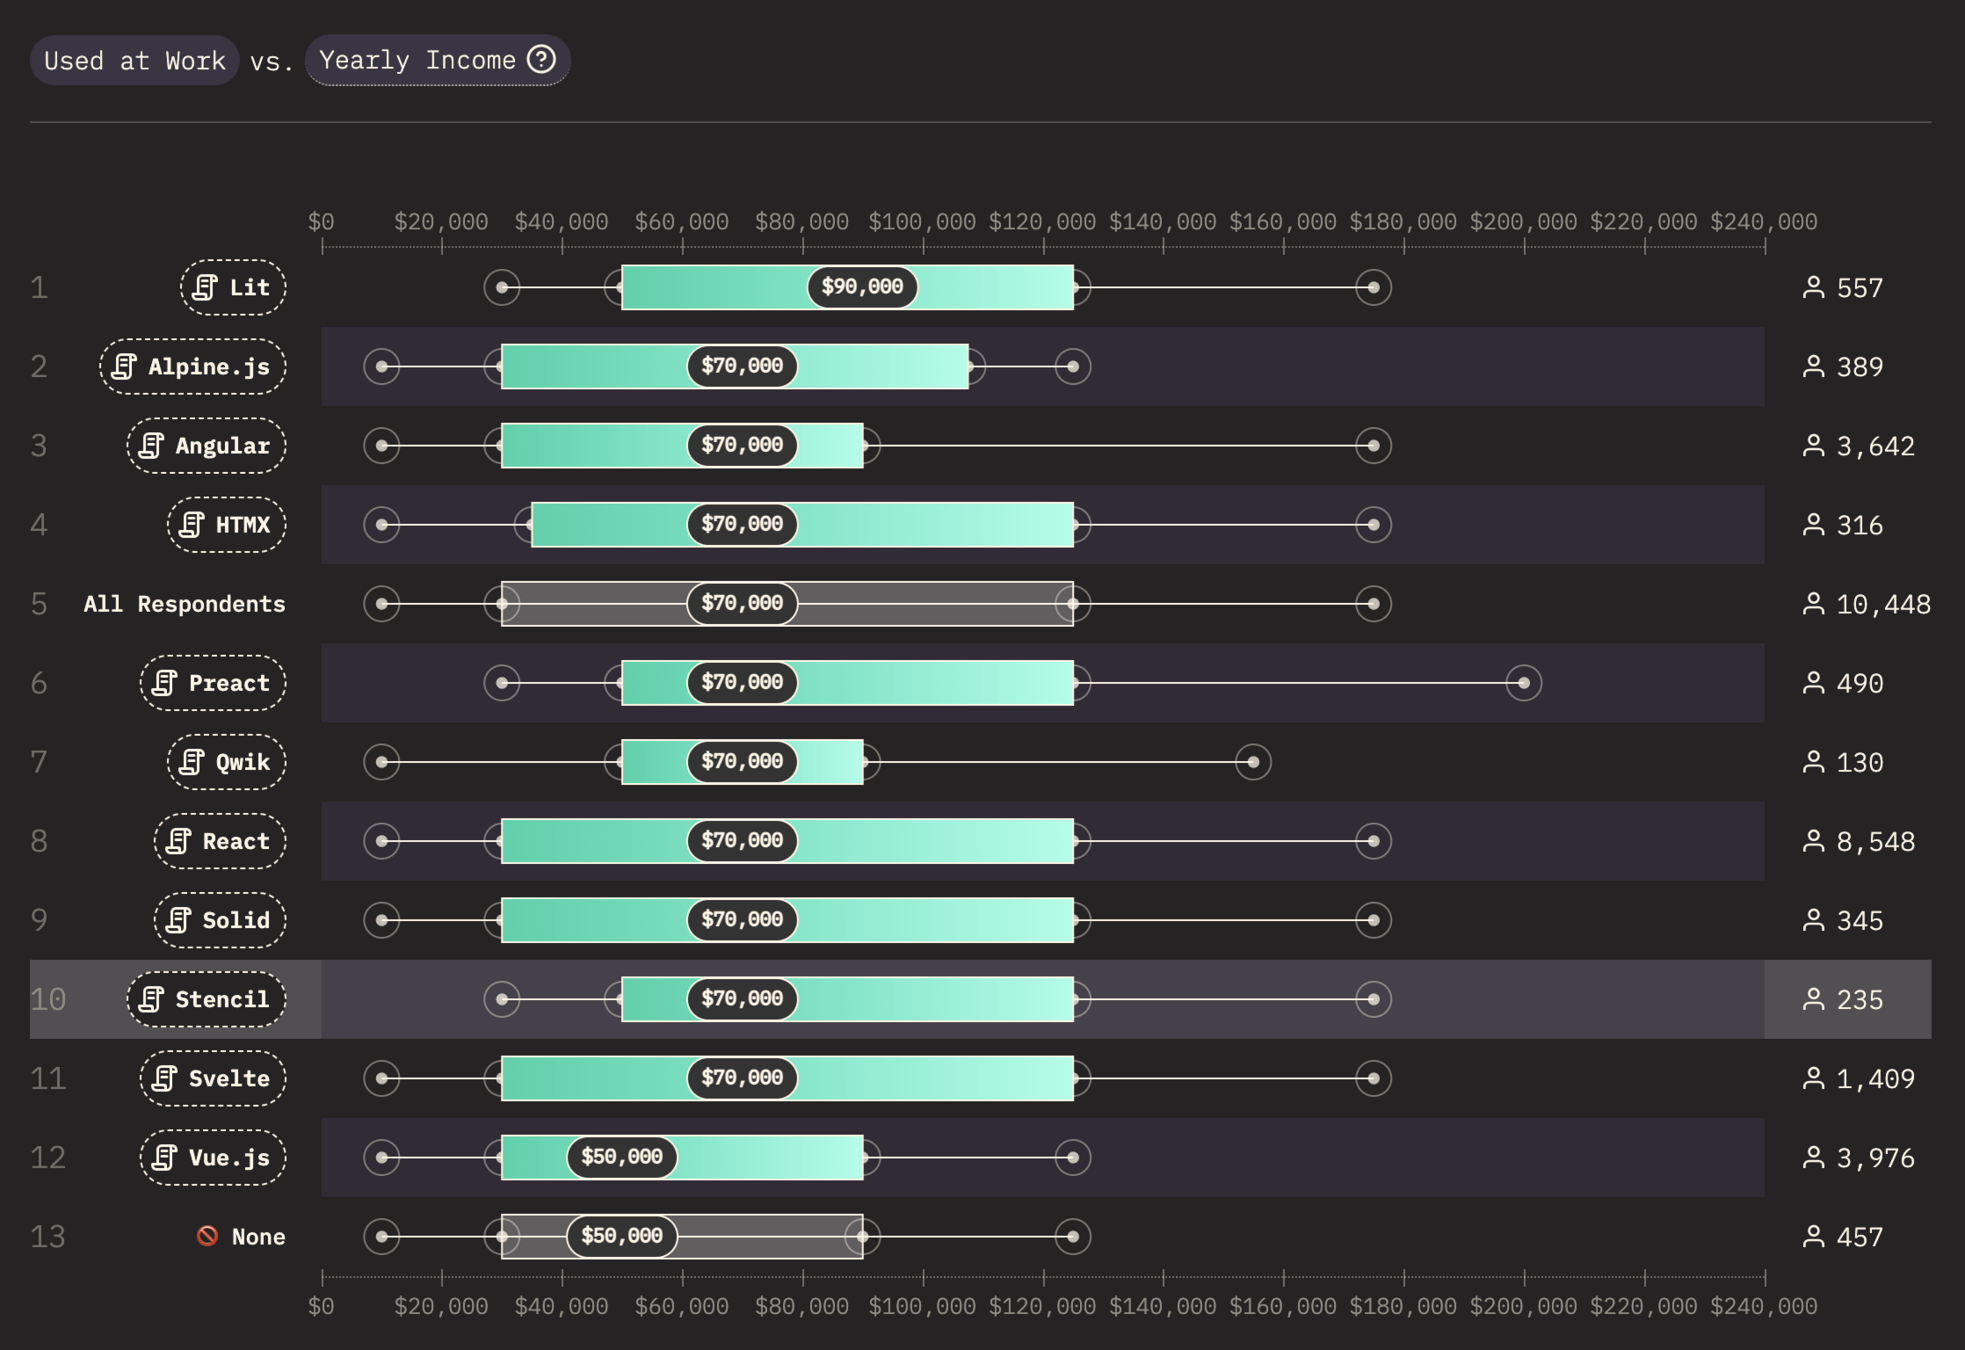The width and height of the screenshot is (1965, 1350).
Task: Click the scroll icon in Lit chip
Action: (x=205, y=288)
